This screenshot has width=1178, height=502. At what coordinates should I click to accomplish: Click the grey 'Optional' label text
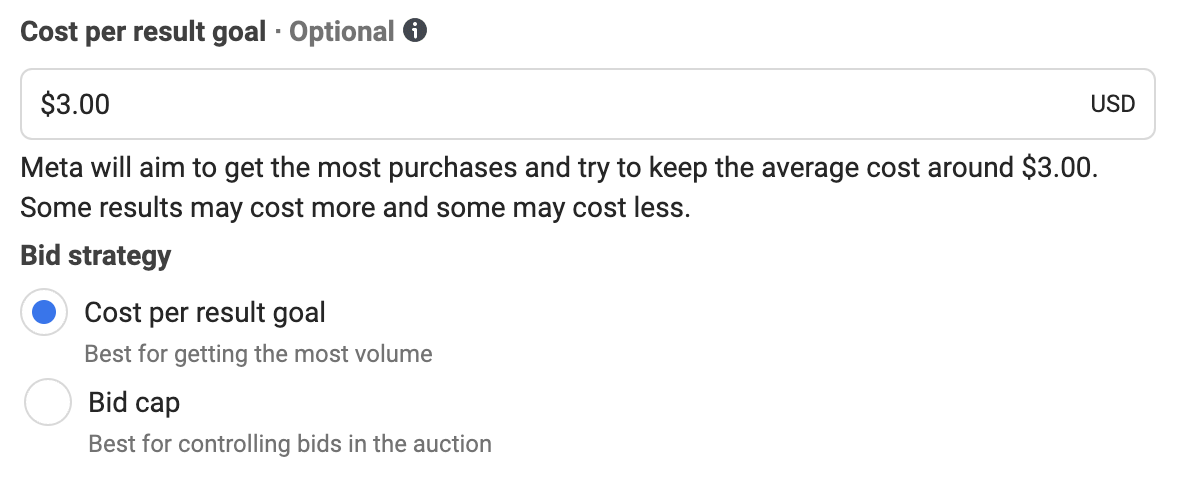pyautogui.click(x=342, y=32)
